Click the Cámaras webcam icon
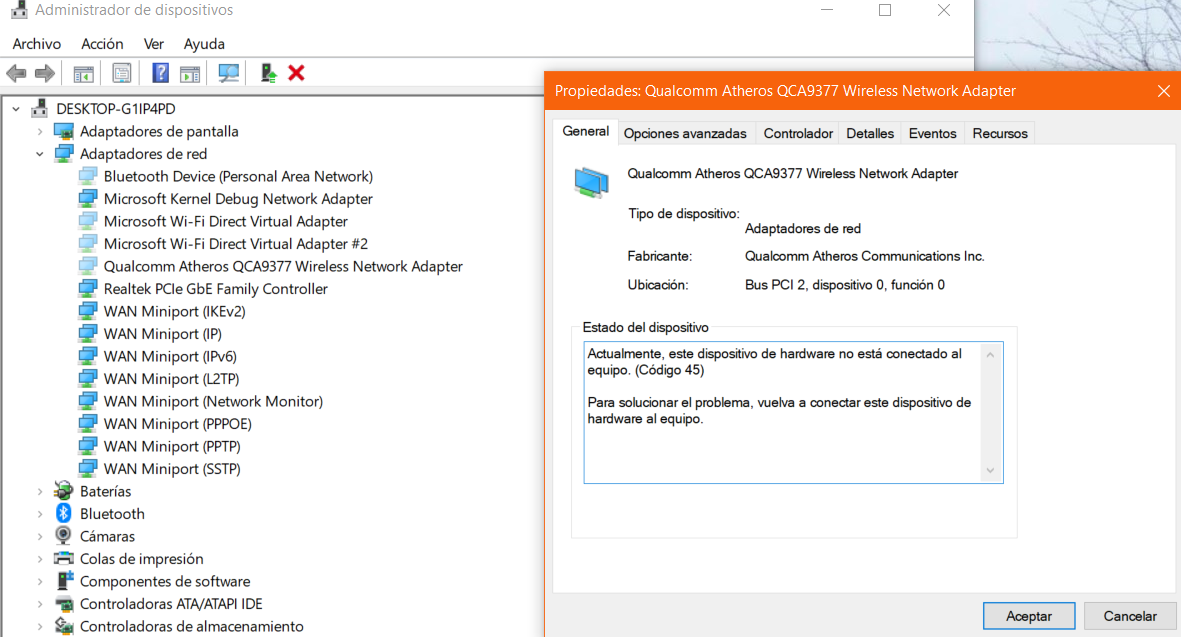 click(x=64, y=536)
